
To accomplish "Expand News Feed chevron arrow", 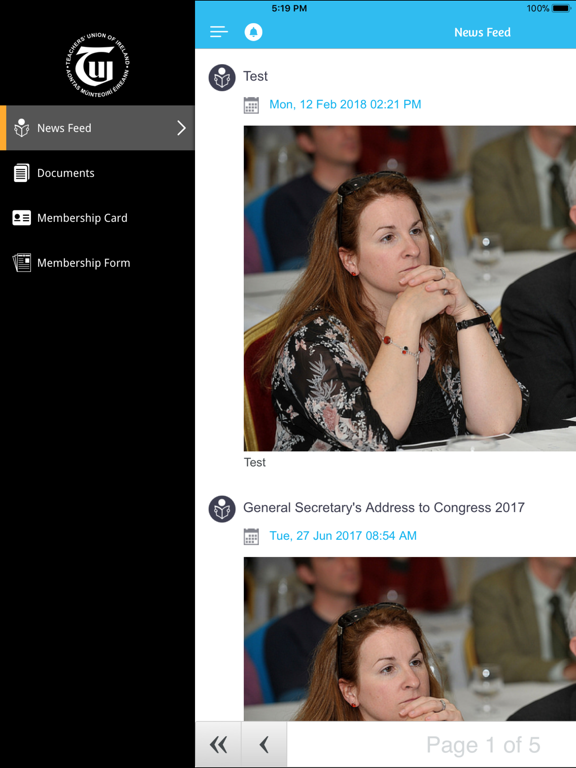I will click(x=181, y=128).
